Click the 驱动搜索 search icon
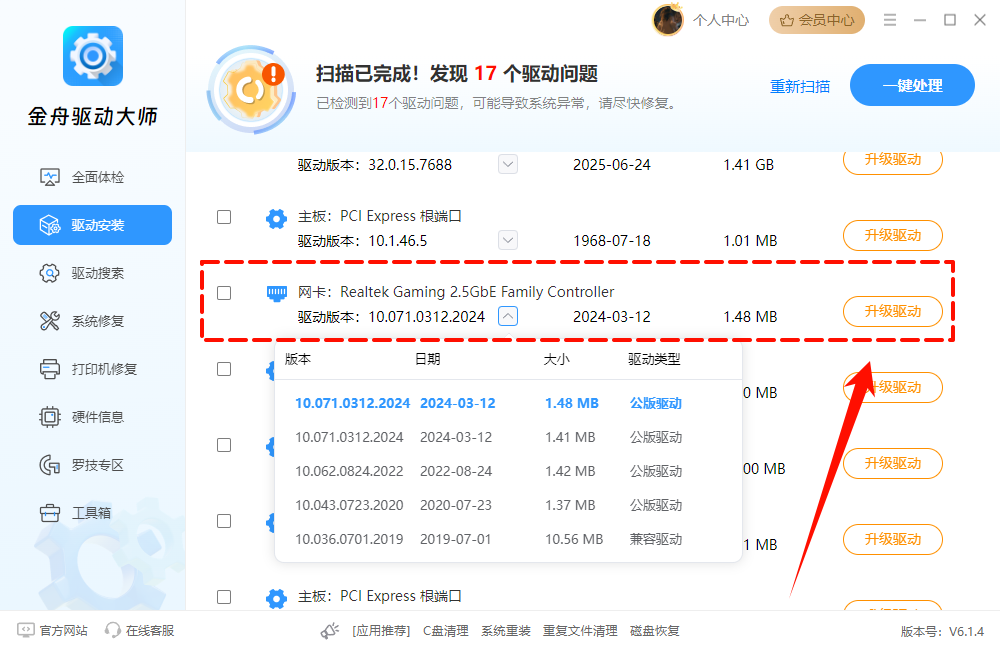 click(x=49, y=273)
